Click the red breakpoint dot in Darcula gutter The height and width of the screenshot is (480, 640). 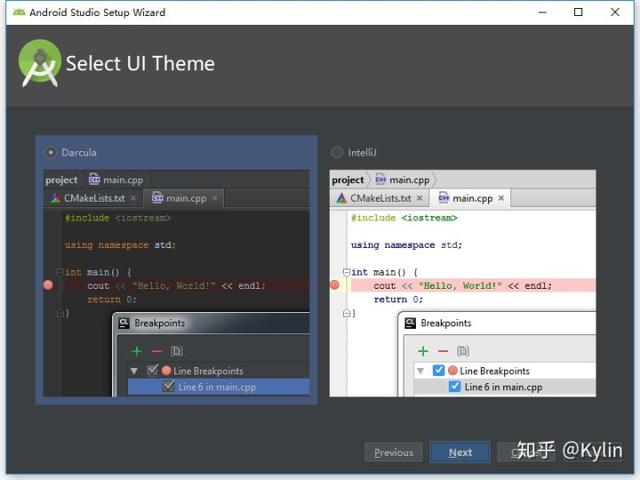coord(48,285)
